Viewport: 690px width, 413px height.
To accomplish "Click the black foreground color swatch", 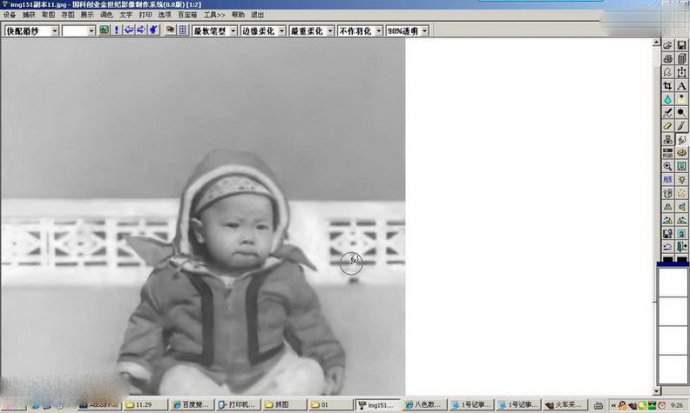I will pyautogui.click(x=673, y=264).
